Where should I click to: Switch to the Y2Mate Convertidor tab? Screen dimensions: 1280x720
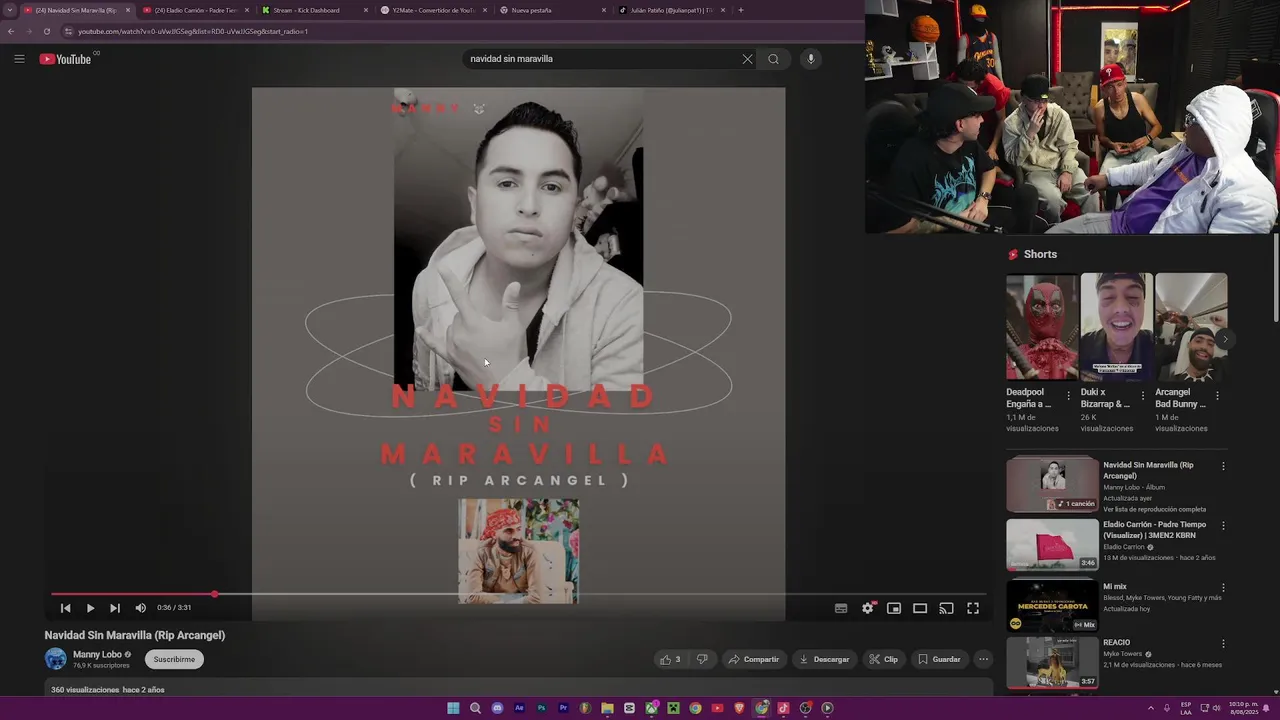pyautogui.click(x=434, y=10)
